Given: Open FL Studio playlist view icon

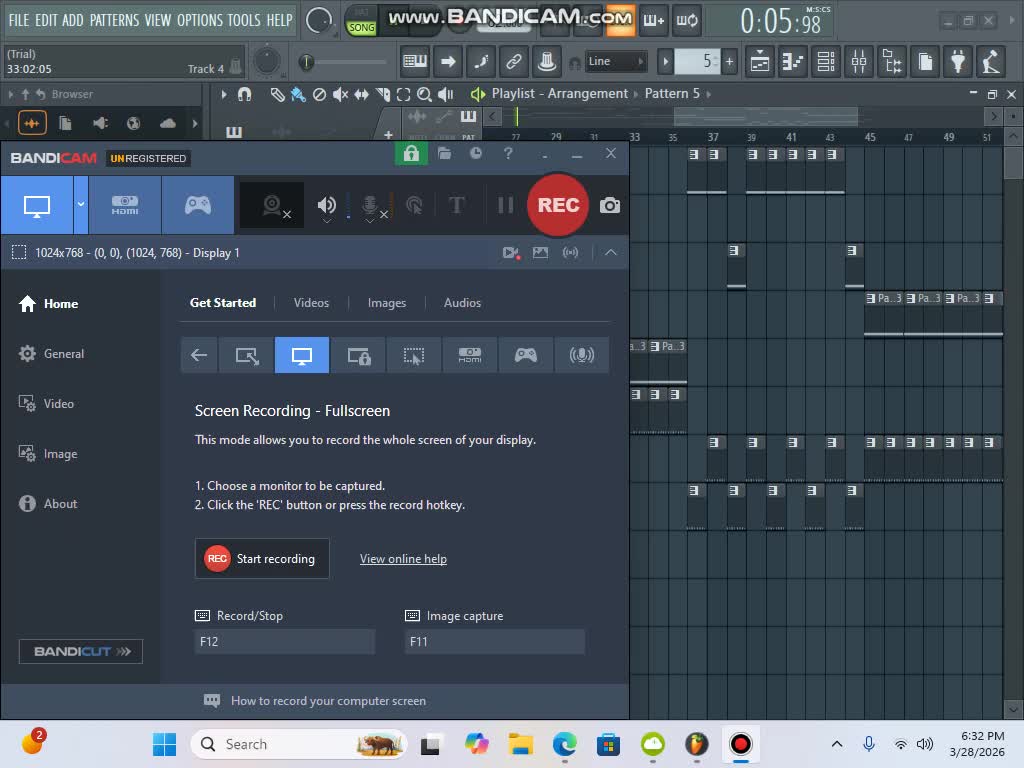Looking at the screenshot, I should point(760,61).
